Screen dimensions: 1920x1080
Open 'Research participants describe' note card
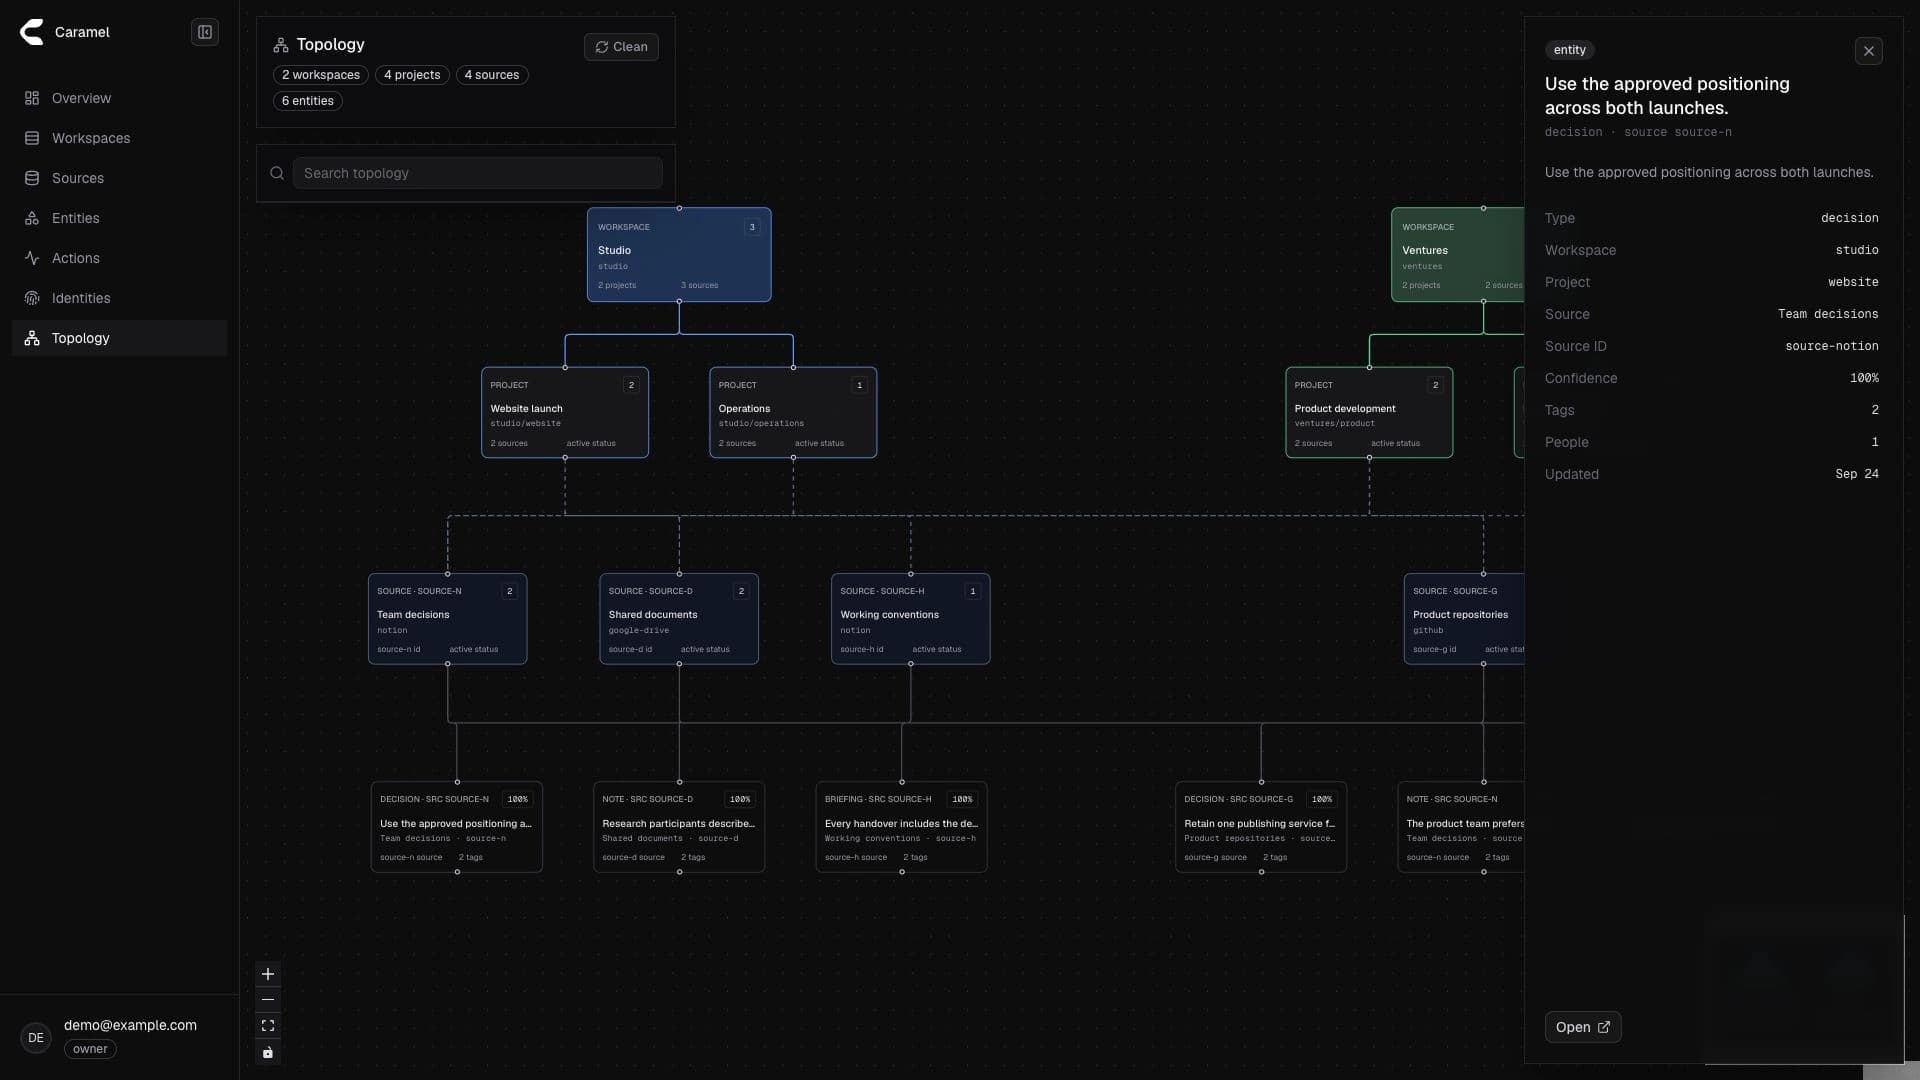pyautogui.click(x=679, y=827)
